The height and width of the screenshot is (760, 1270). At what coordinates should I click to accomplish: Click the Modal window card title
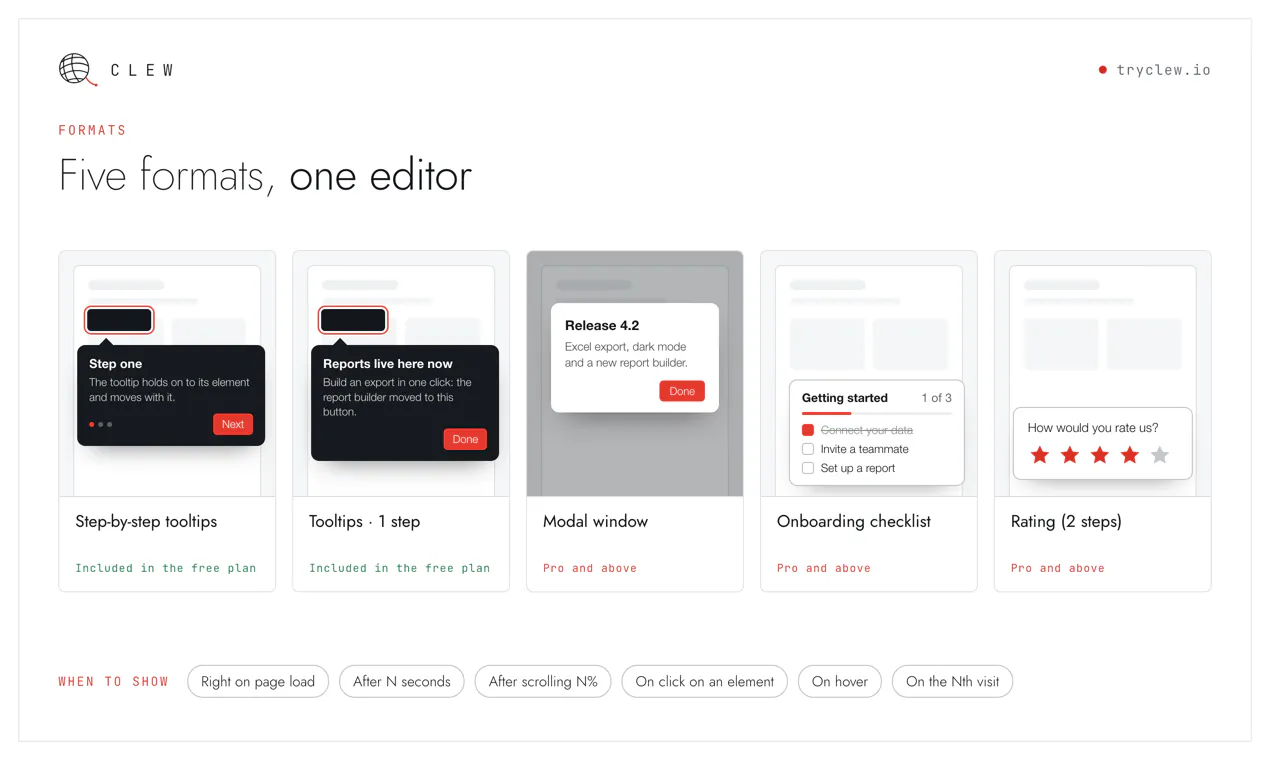595,521
